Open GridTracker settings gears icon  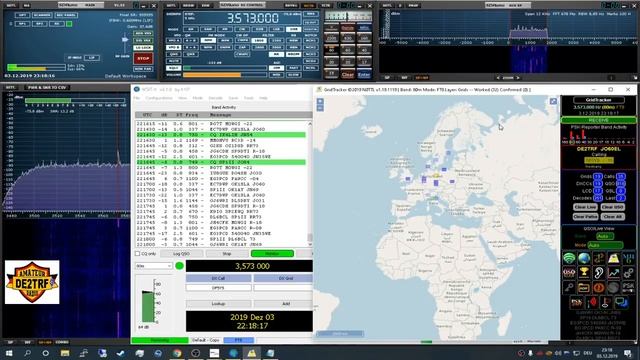tap(628, 273)
